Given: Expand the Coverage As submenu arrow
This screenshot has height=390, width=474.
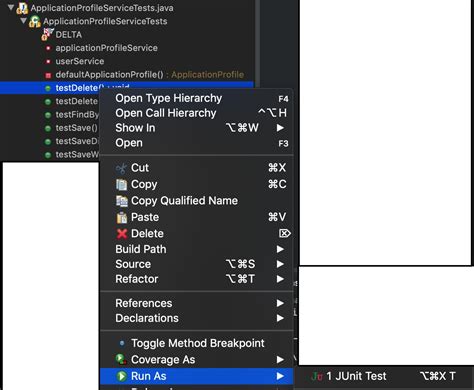Looking at the screenshot, I should (x=280, y=359).
